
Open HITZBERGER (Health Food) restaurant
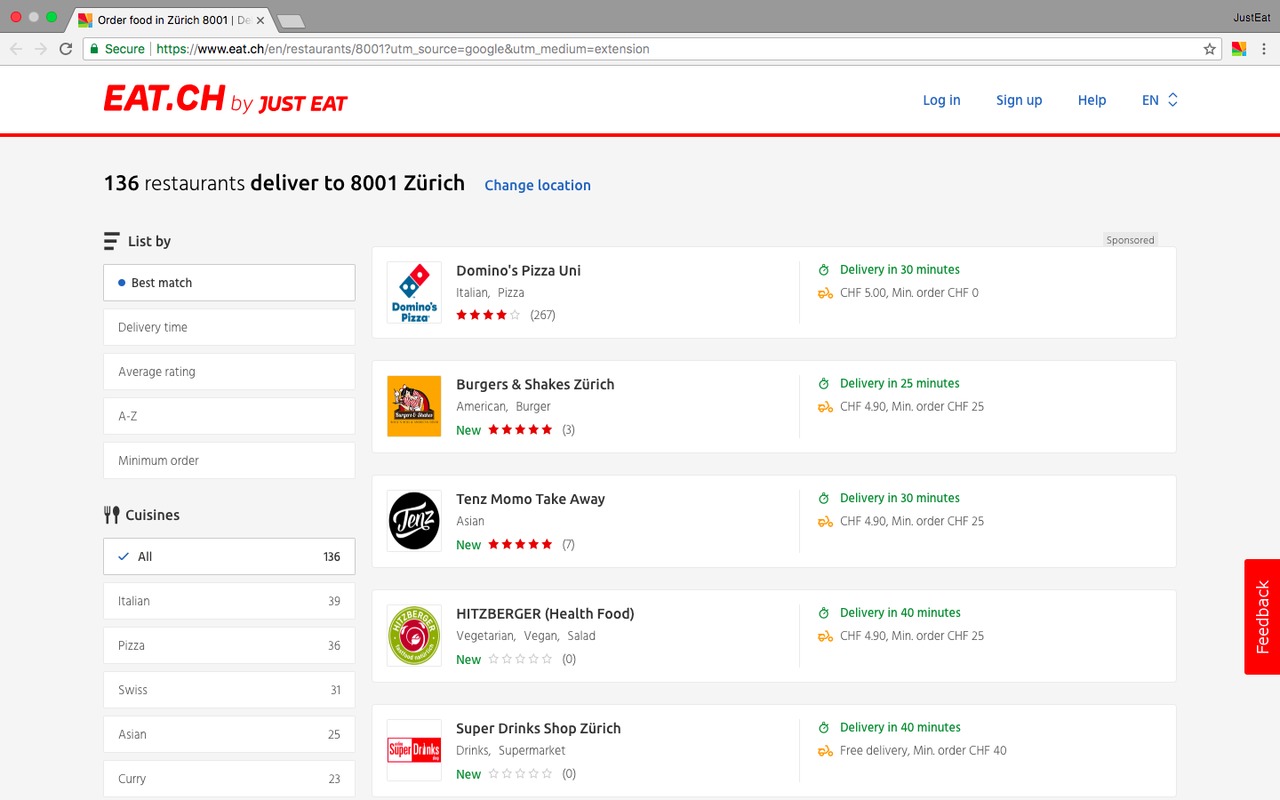(x=545, y=614)
